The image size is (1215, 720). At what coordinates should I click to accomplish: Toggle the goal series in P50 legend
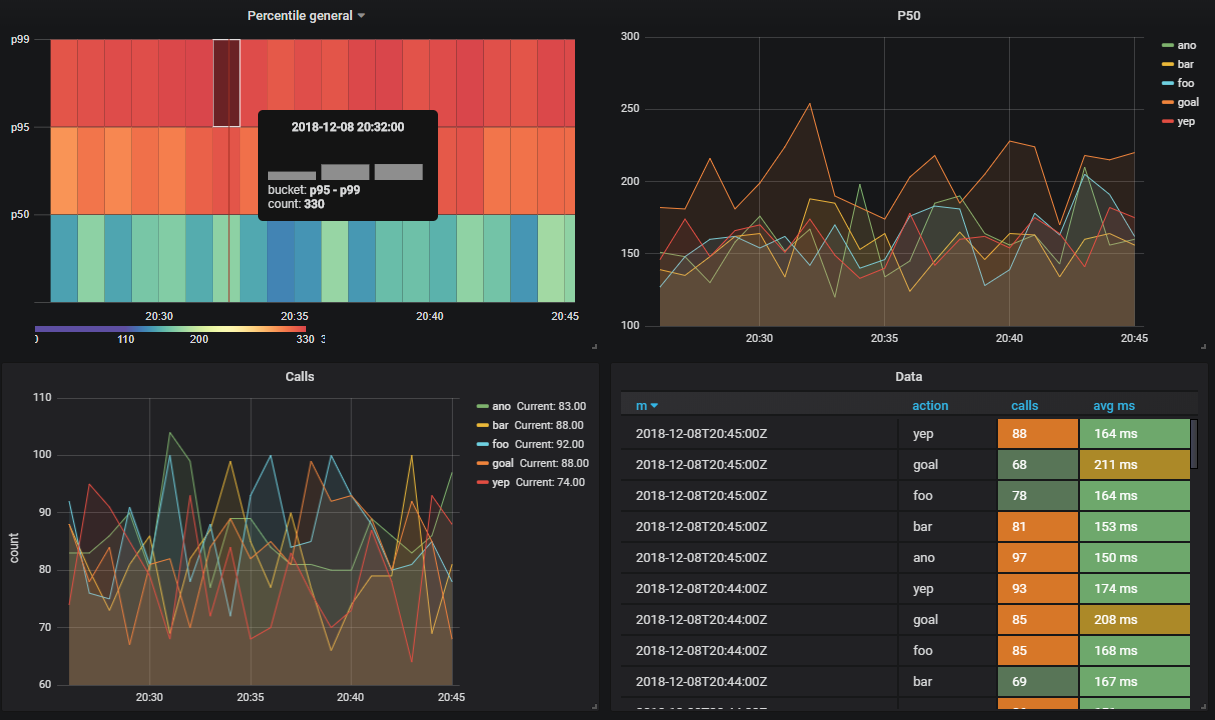tap(1188, 102)
